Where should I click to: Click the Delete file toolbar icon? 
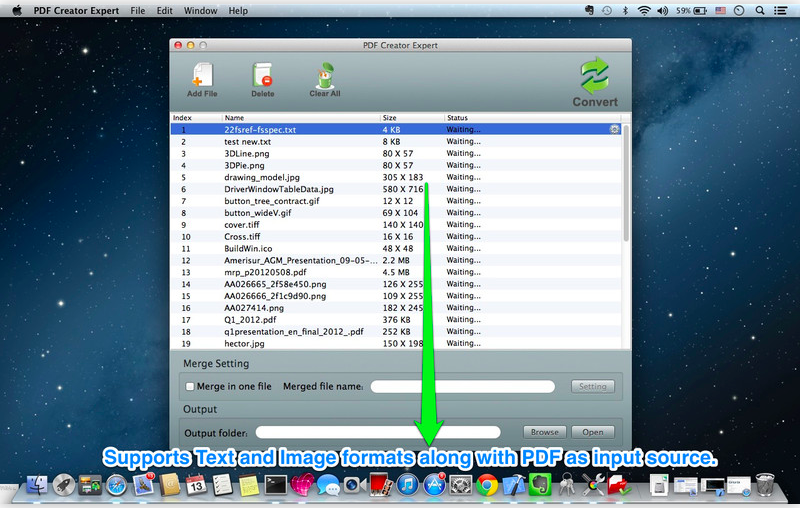[263, 80]
